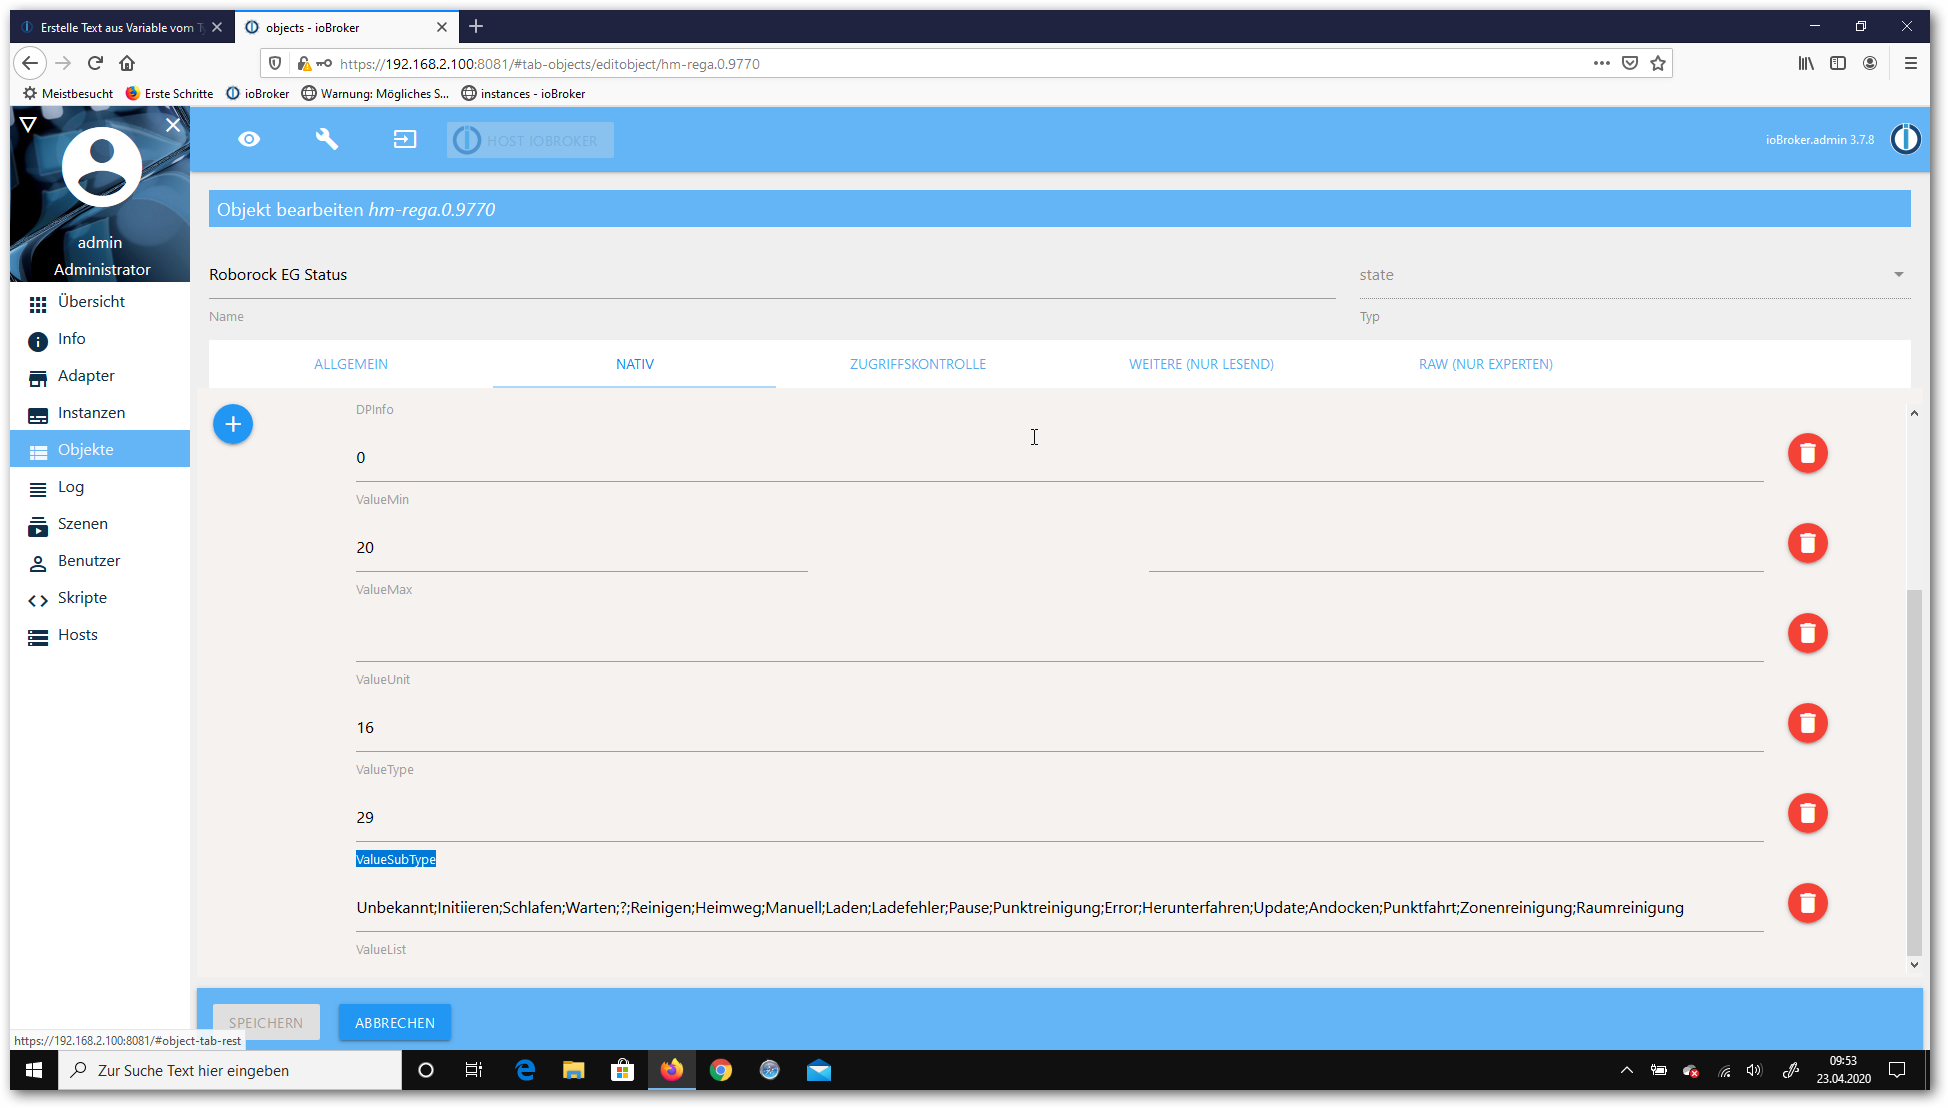This screenshot has width=1948, height=1108.
Task: Click the blue plus add-attribute button
Action: coord(233,424)
